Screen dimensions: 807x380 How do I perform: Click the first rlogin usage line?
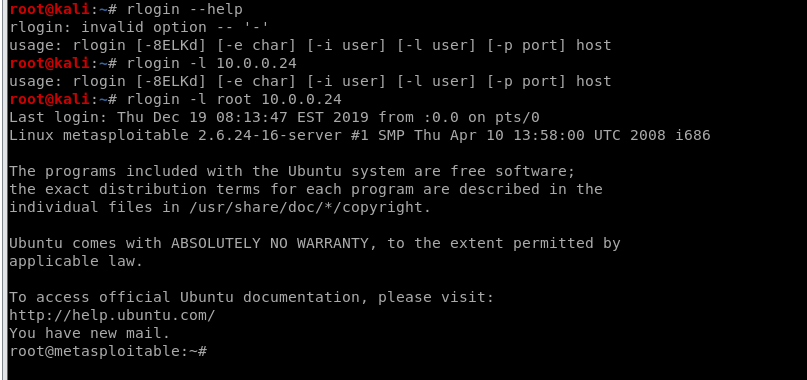(x=310, y=45)
